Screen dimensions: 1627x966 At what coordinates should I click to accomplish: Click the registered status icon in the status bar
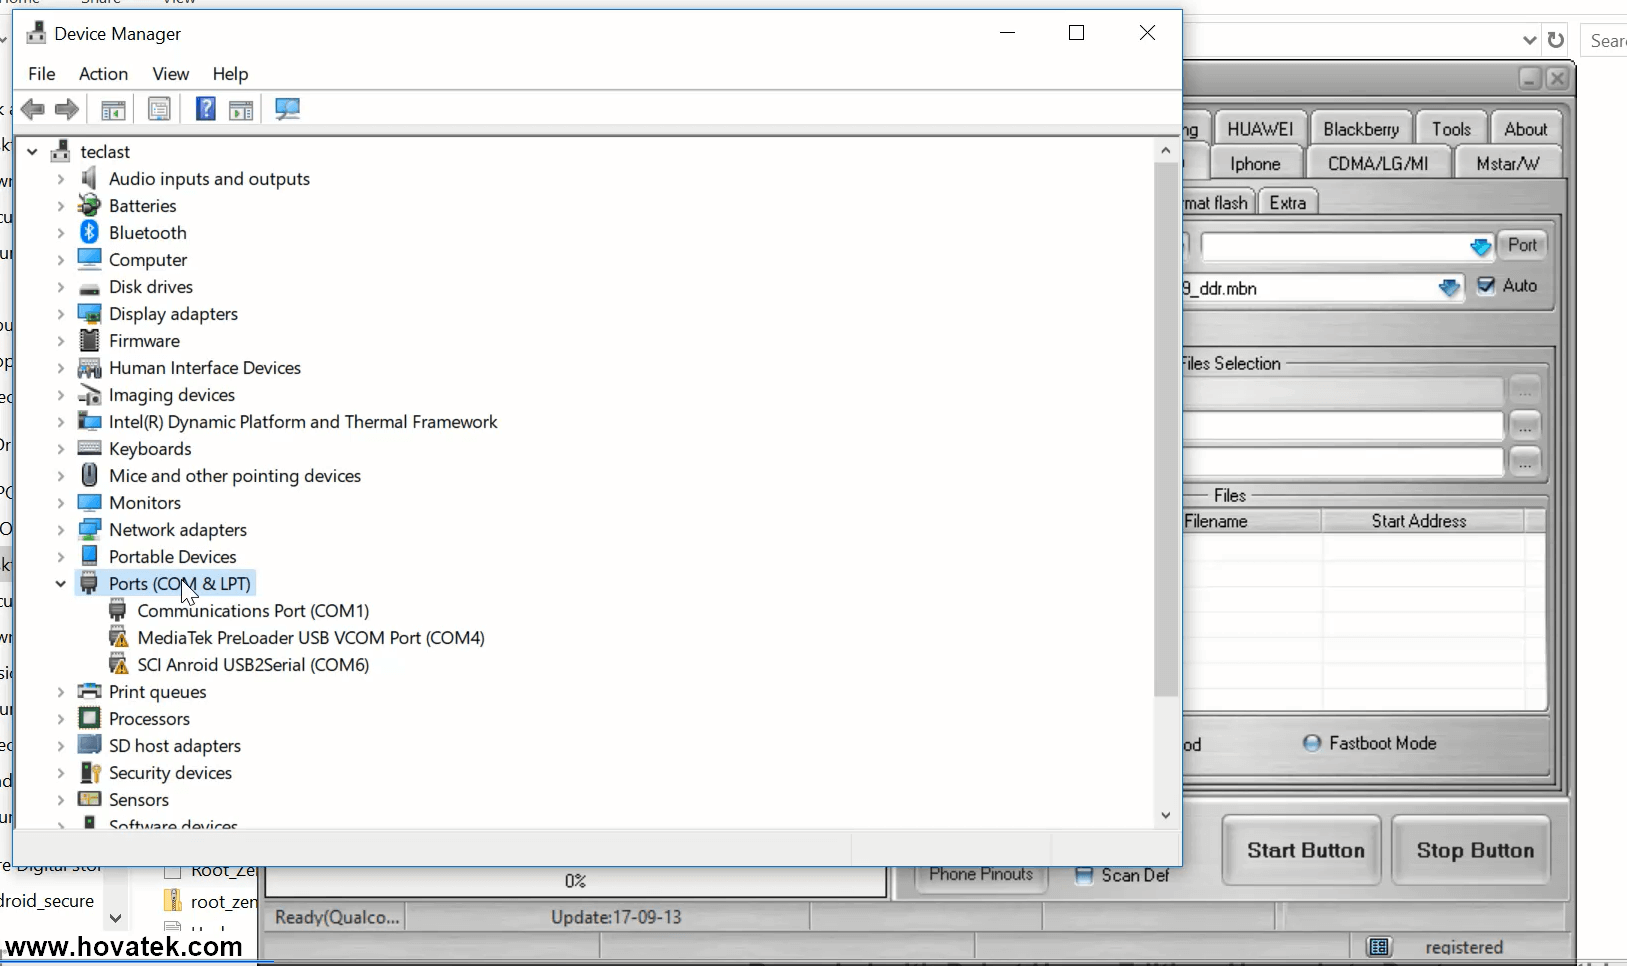point(1380,947)
